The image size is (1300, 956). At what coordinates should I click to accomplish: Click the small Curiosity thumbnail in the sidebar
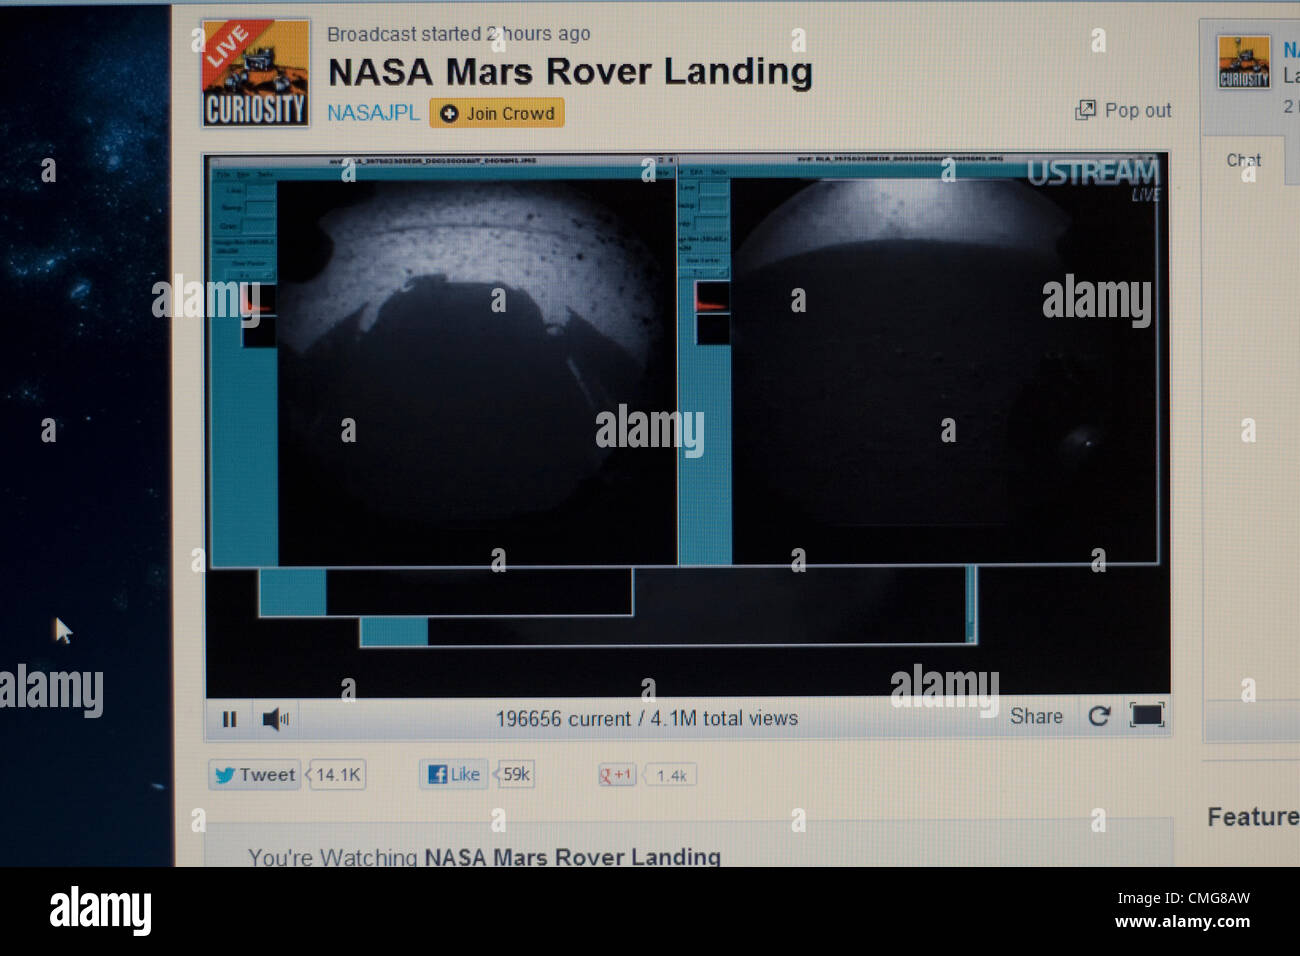tap(1244, 62)
